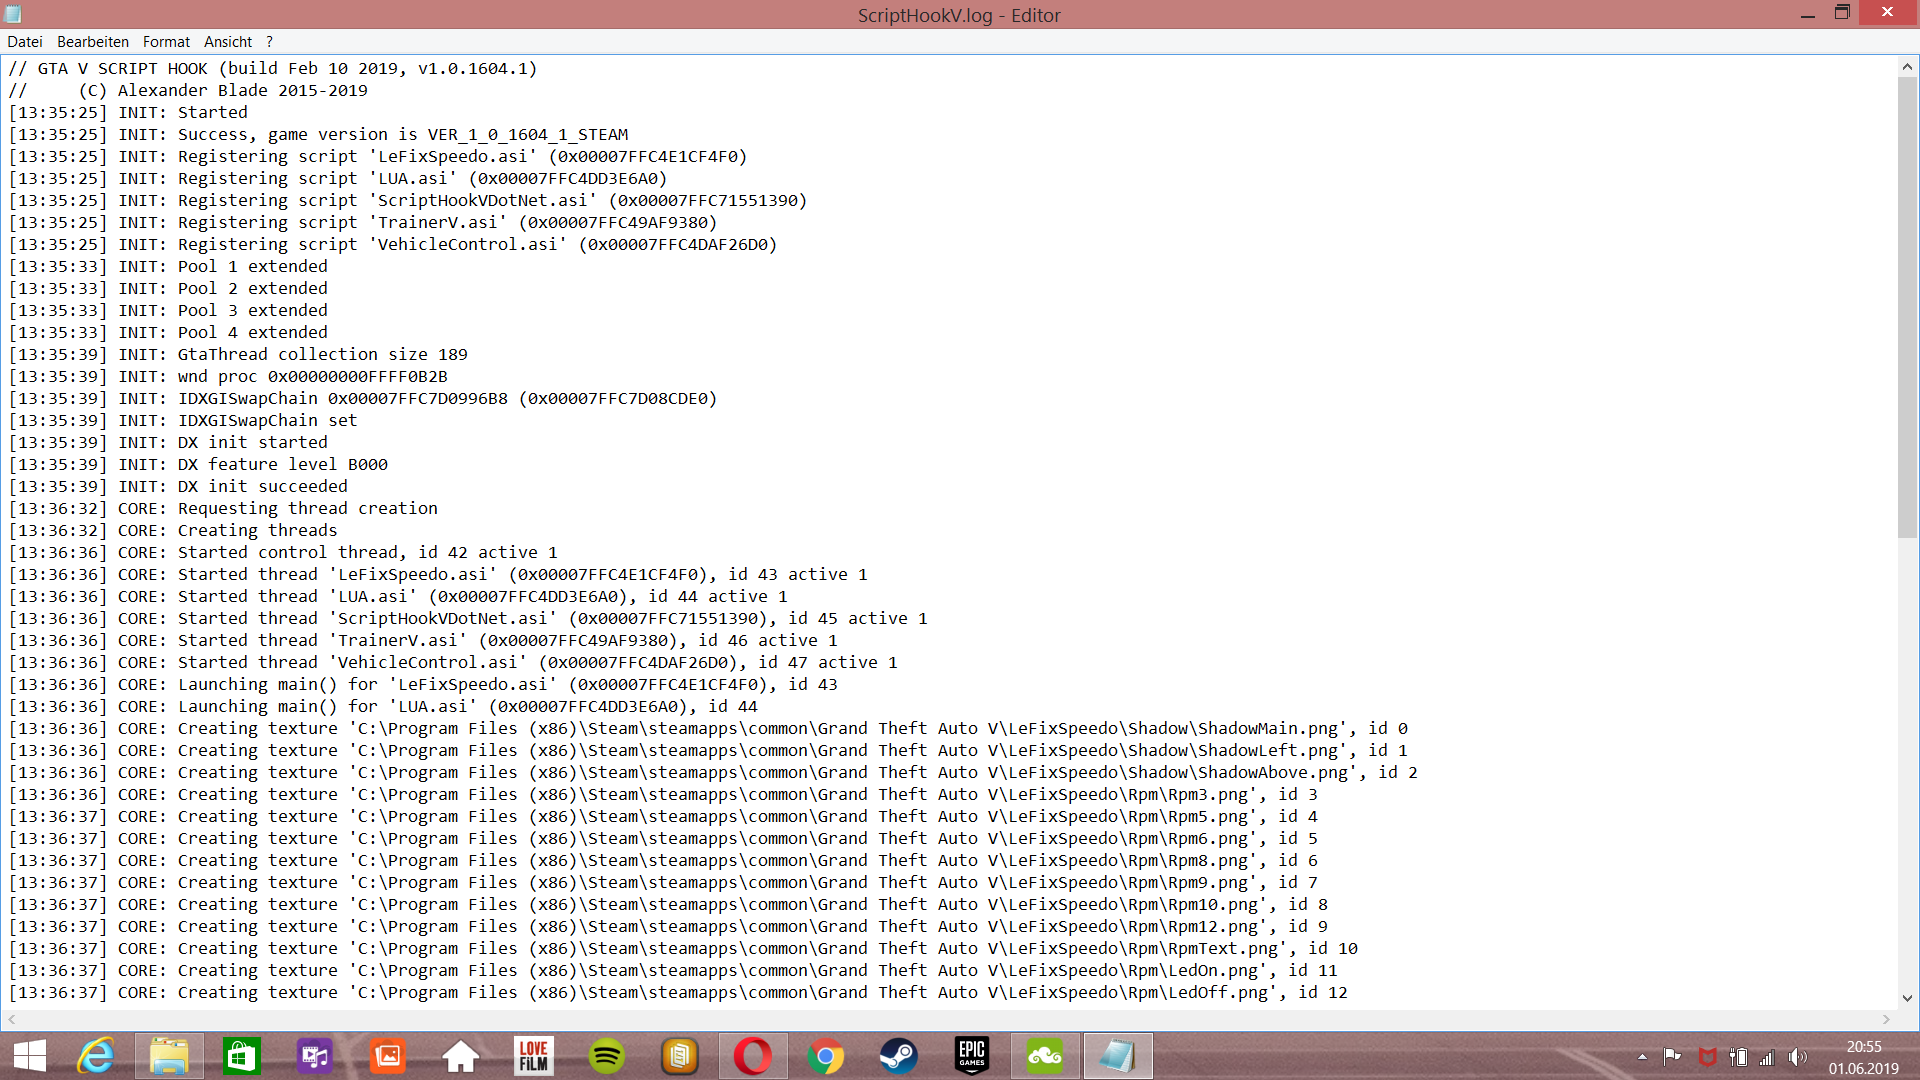The height and width of the screenshot is (1080, 1920).
Task: Open the Datei menu
Action: pyautogui.click(x=25, y=42)
